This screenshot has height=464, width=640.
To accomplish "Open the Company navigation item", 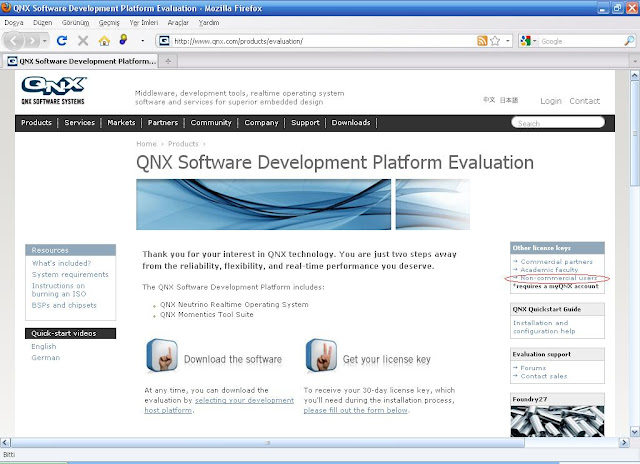I will click(261, 122).
